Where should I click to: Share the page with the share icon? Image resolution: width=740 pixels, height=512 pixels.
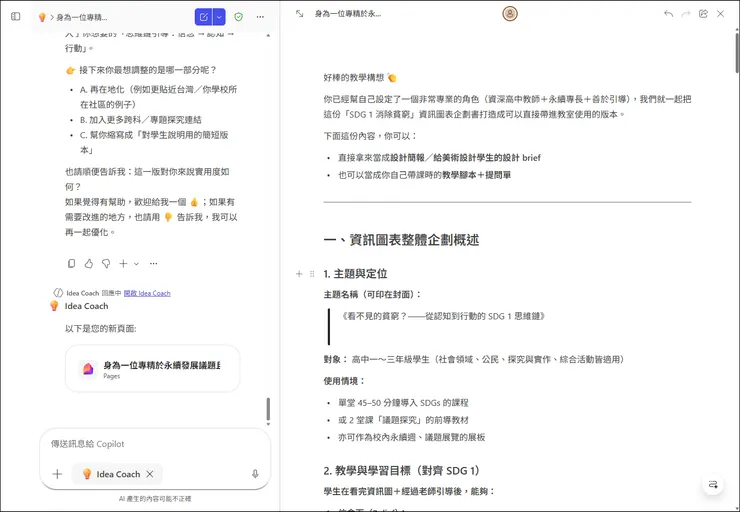(x=703, y=14)
